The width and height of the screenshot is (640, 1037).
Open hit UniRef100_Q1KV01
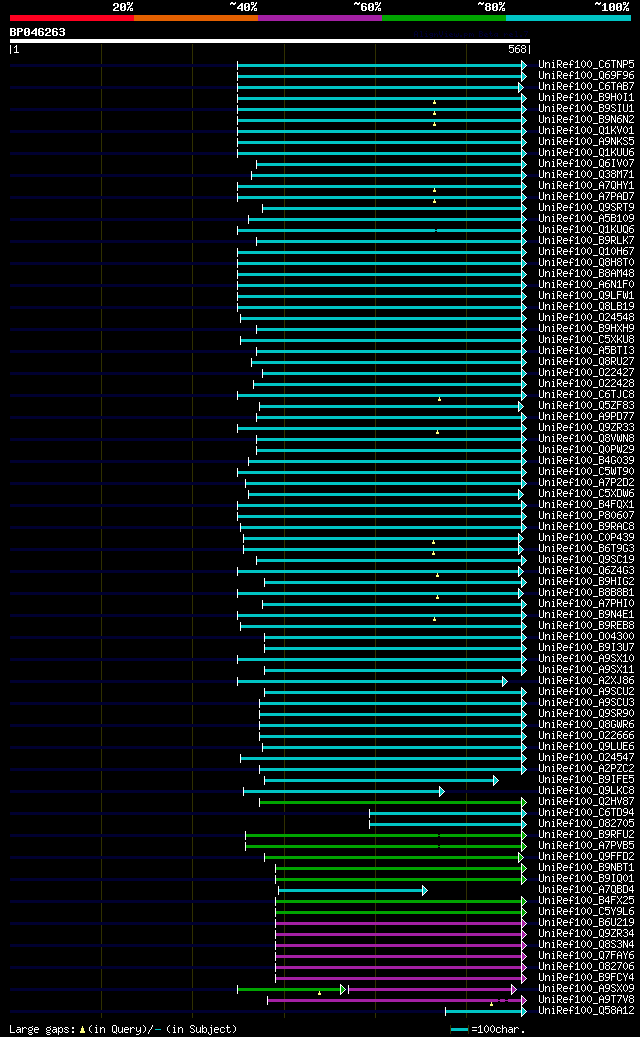pyautogui.click(x=586, y=130)
